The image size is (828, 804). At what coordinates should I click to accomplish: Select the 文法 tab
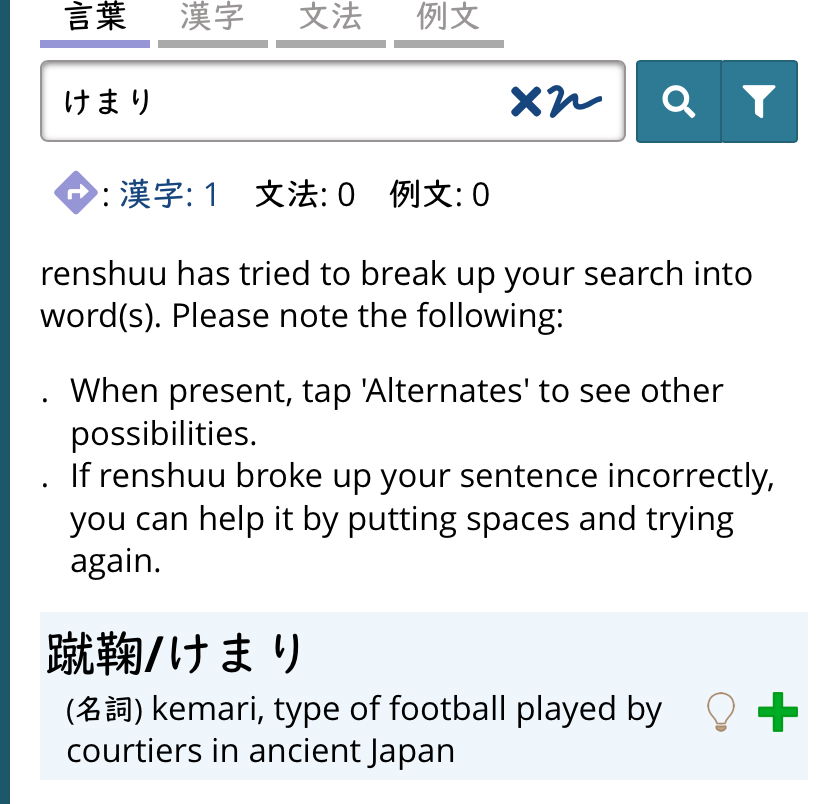pyautogui.click(x=330, y=18)
